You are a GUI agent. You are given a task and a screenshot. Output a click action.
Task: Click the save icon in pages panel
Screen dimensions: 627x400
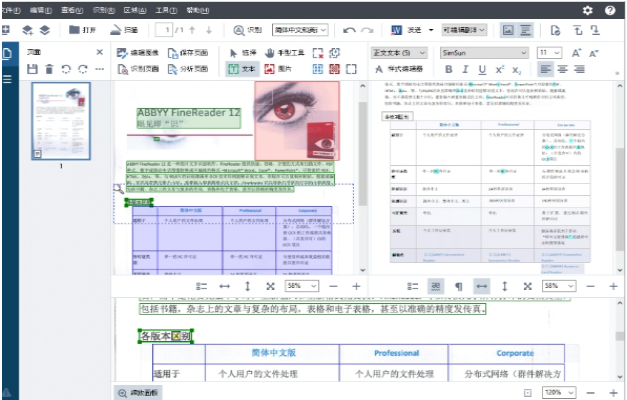click(x=32, y=69)
